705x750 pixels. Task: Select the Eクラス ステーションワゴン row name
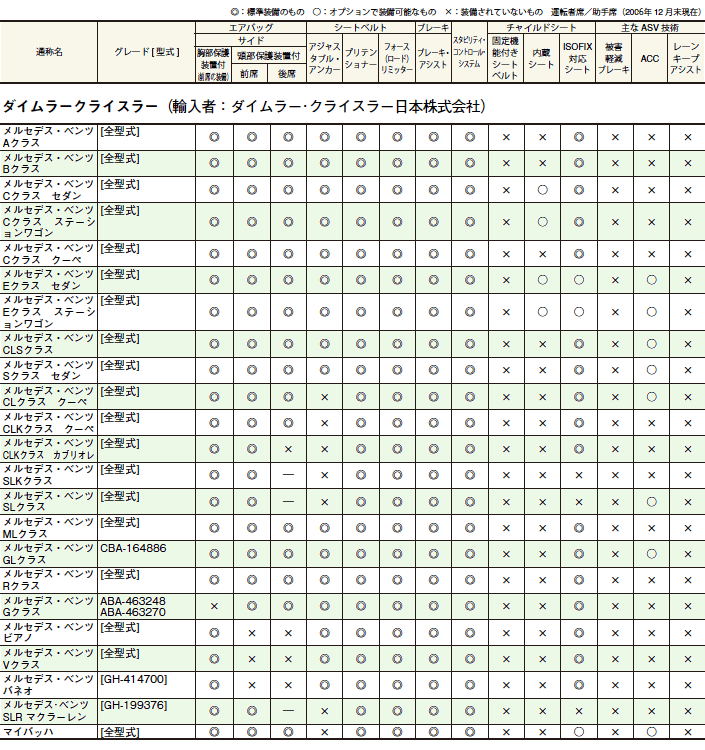49,312
